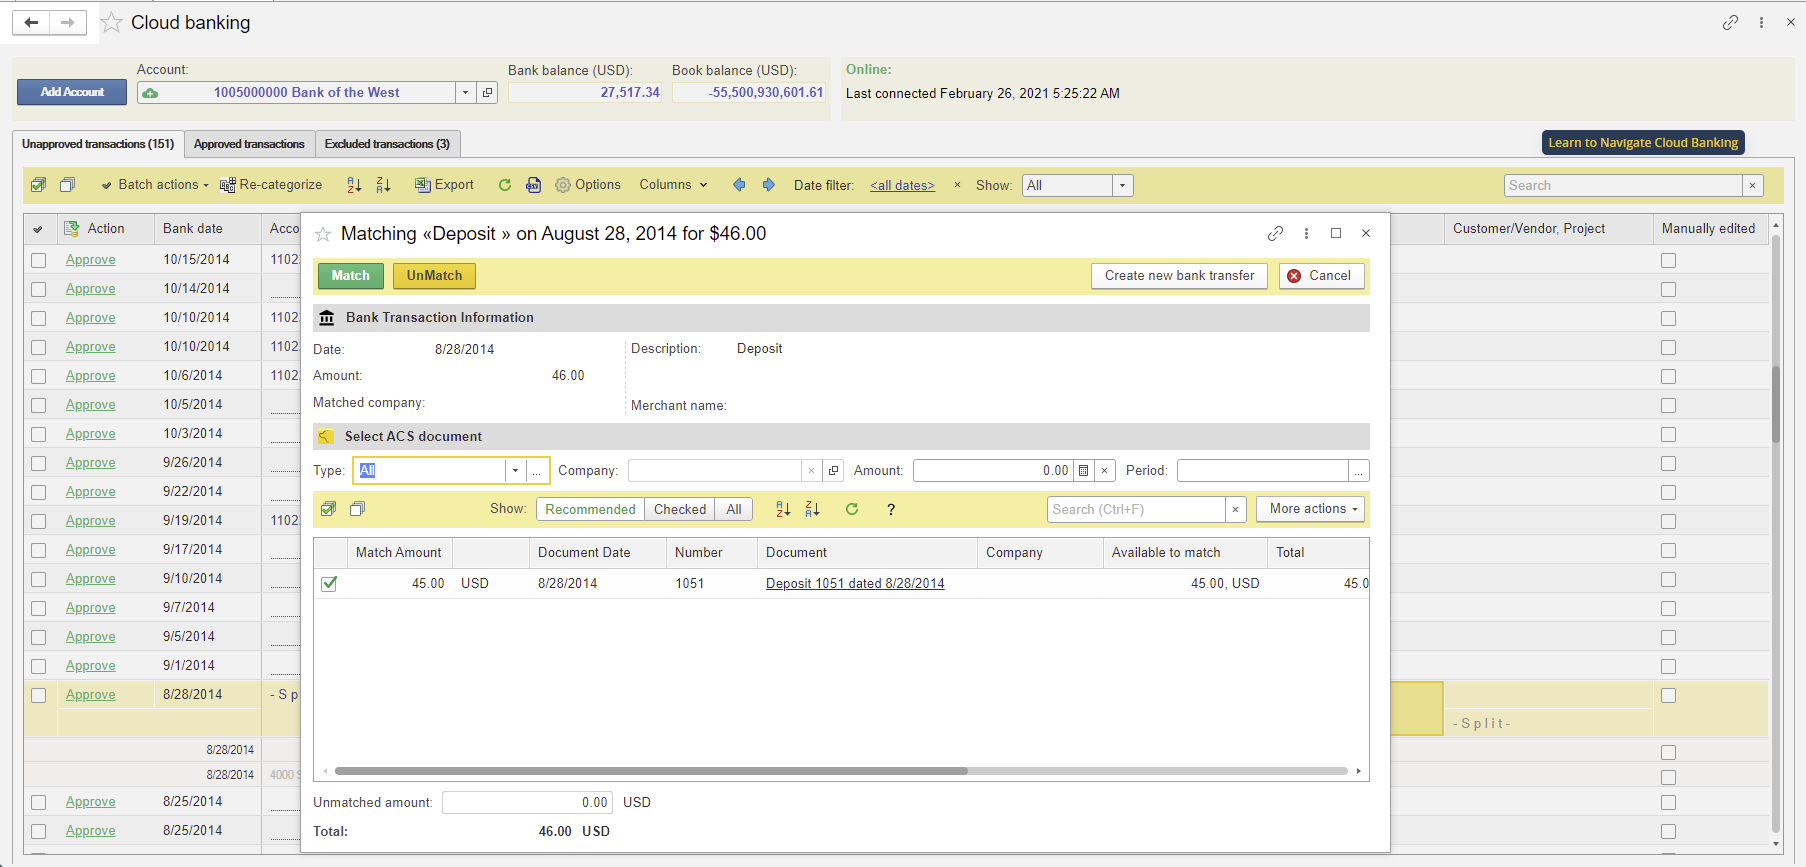Switch to the Unapproved transactions tab
Viewport: 1806px width, 867px height.
tap(98, 144)
